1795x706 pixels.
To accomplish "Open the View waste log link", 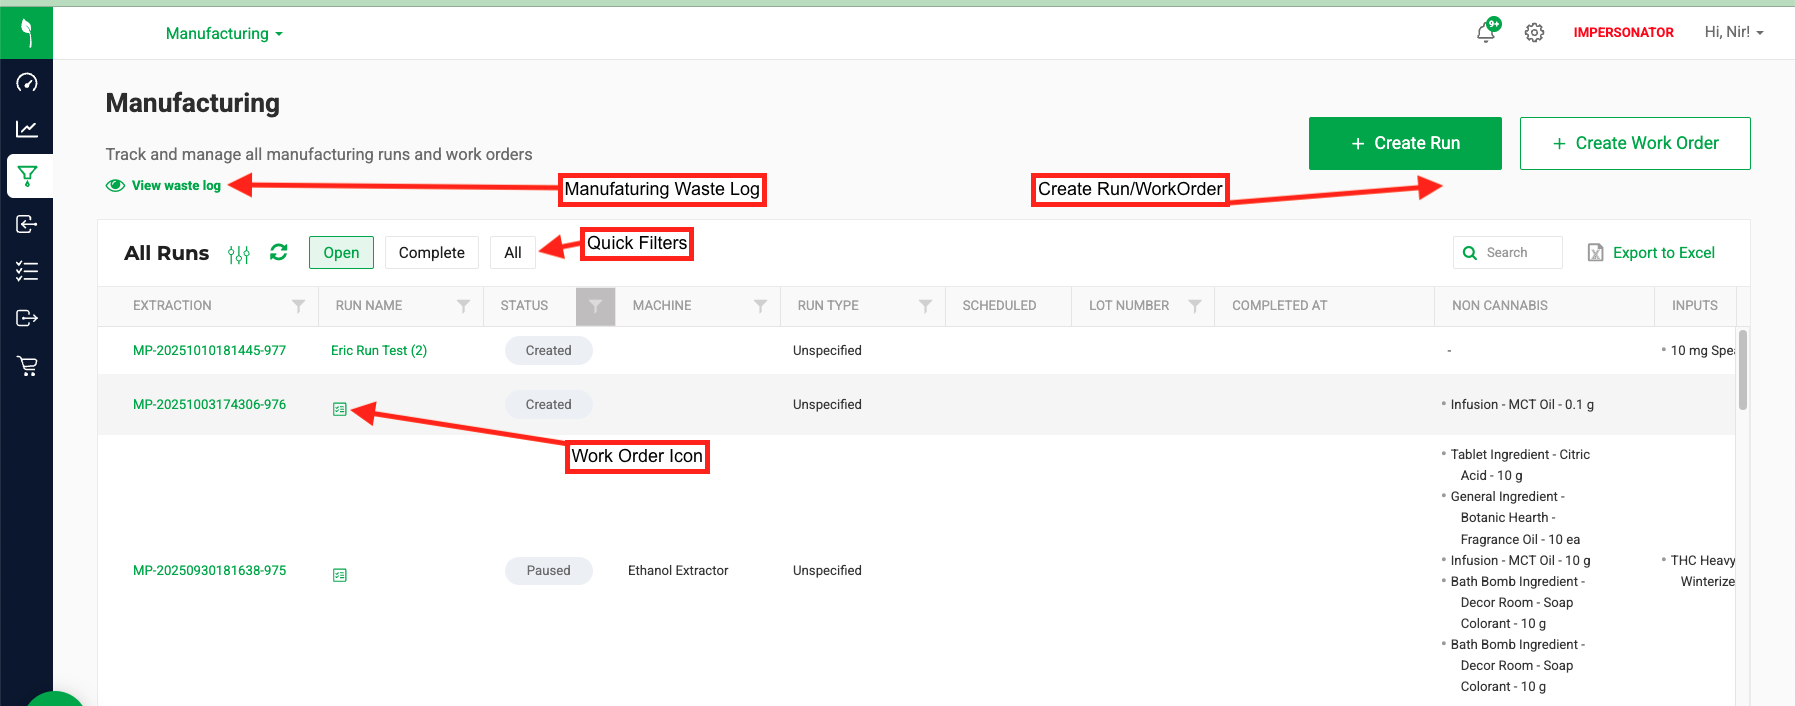I will (x=176, y=185).
